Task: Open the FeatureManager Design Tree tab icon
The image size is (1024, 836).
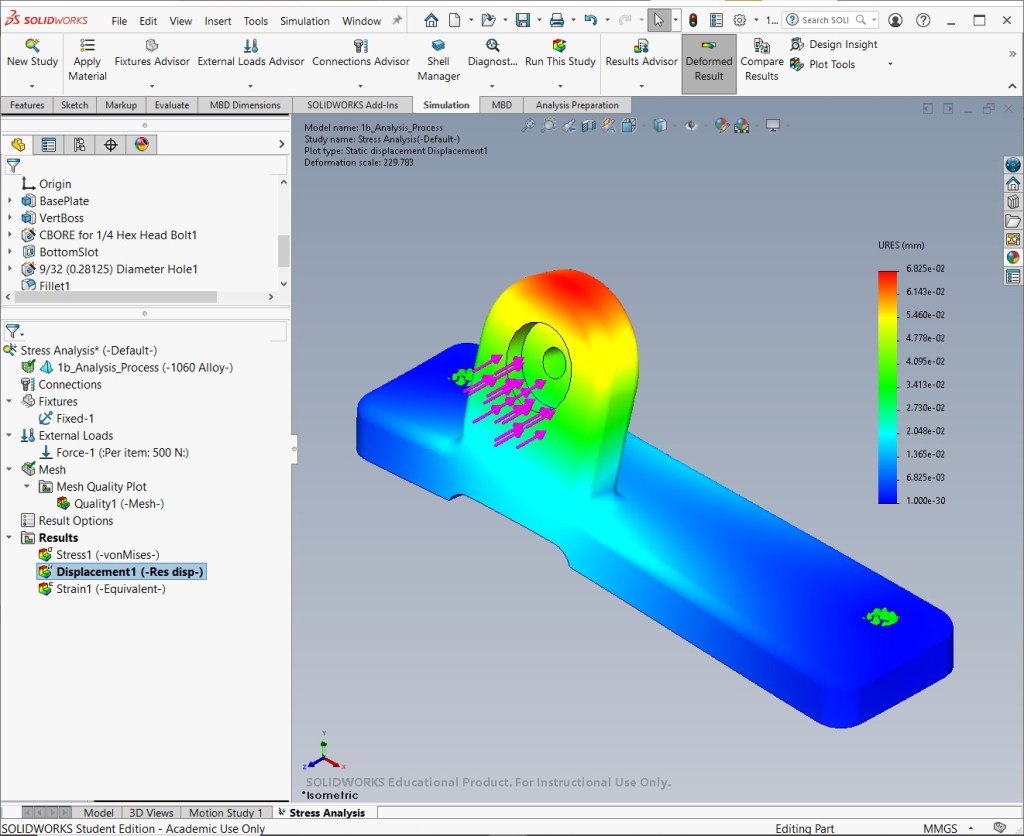Action: [x=18, y=144]
